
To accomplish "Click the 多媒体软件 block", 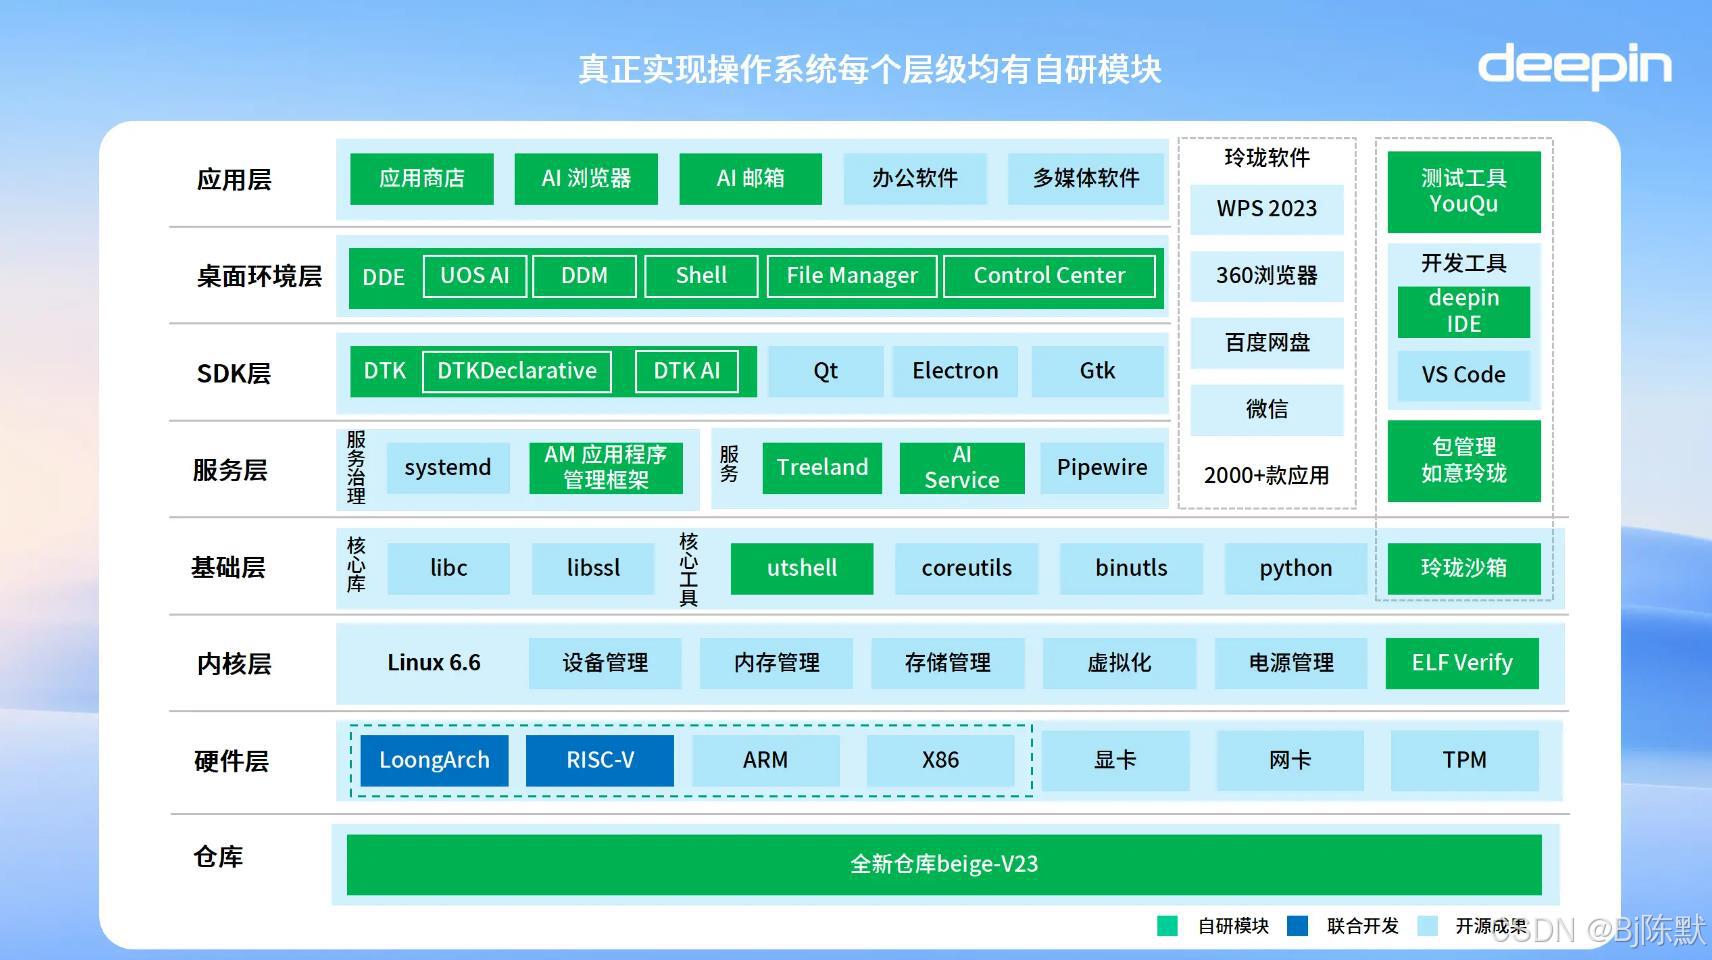I will (x=1086, y=179).
